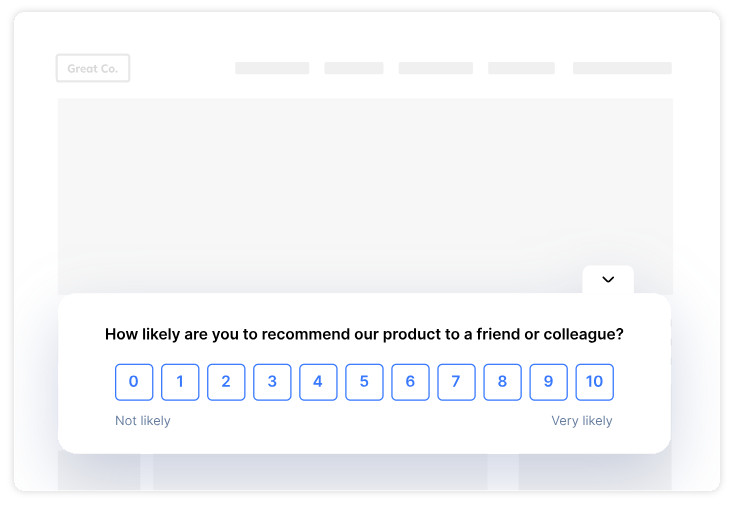Pick rating 2 on the survey
The width and height of the screenshot is (738, 508).
pos(226,382)
